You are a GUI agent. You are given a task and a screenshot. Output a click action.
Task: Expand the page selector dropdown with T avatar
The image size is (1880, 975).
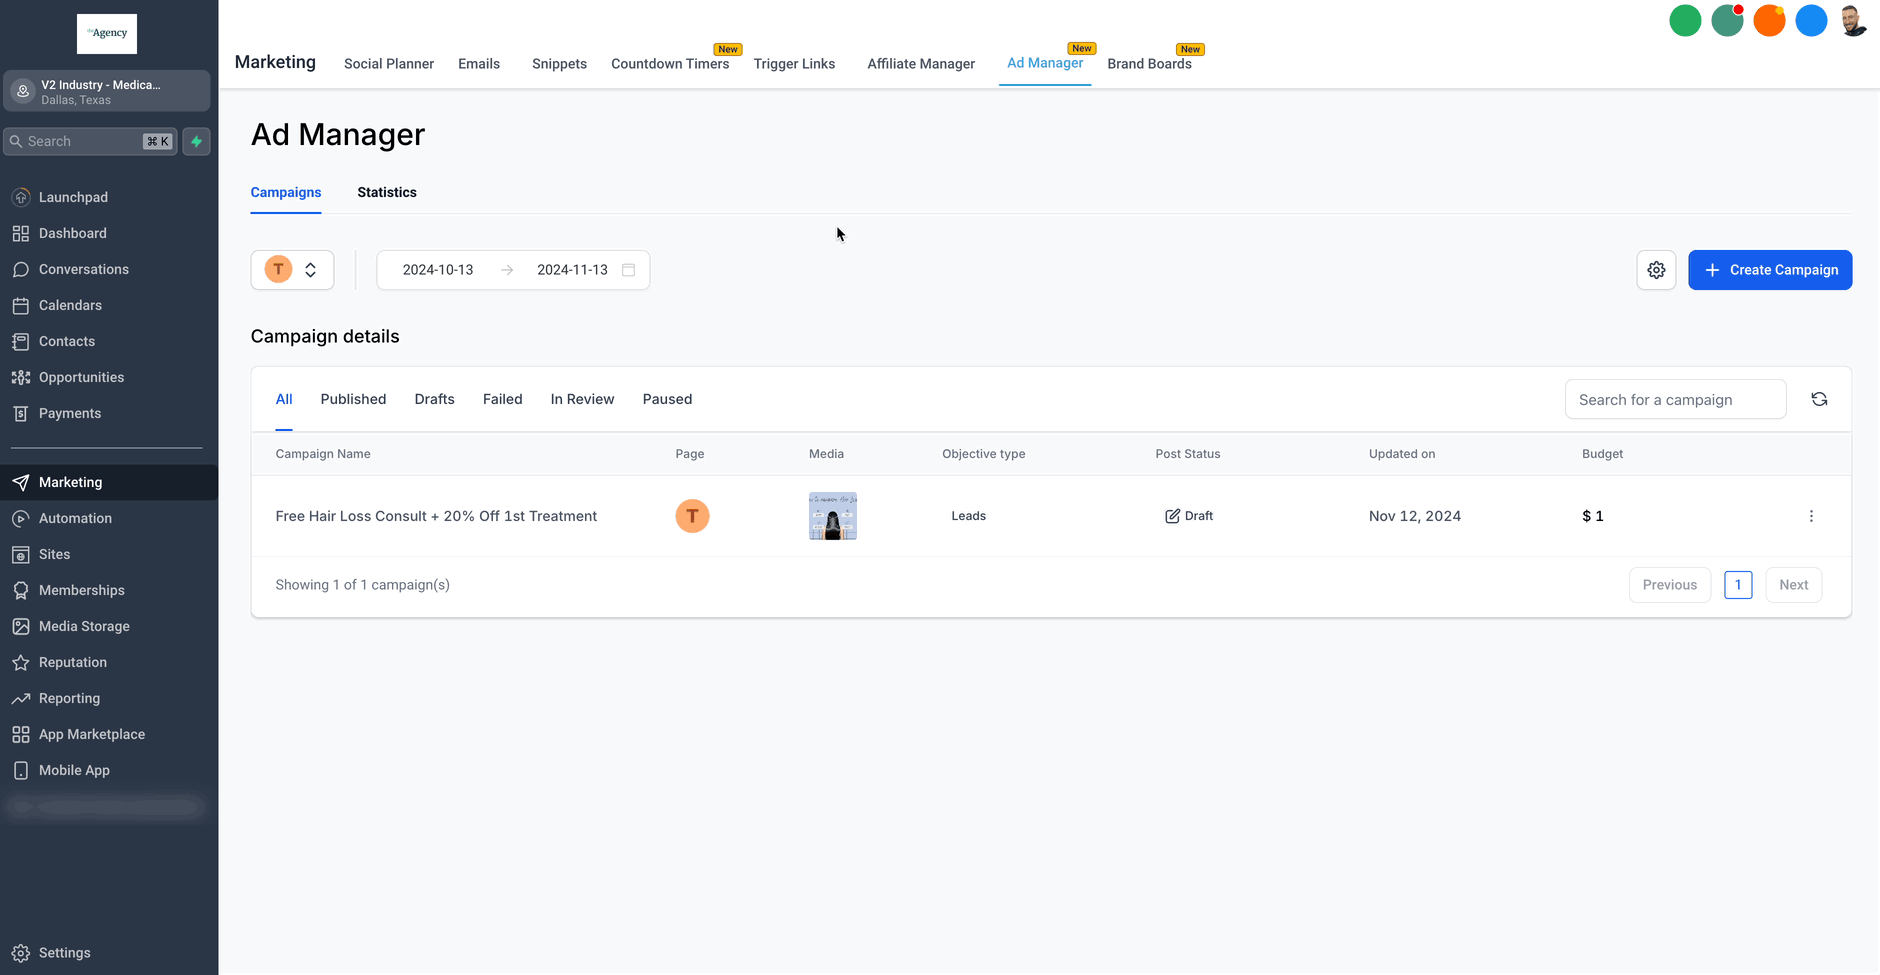(292, 270)
